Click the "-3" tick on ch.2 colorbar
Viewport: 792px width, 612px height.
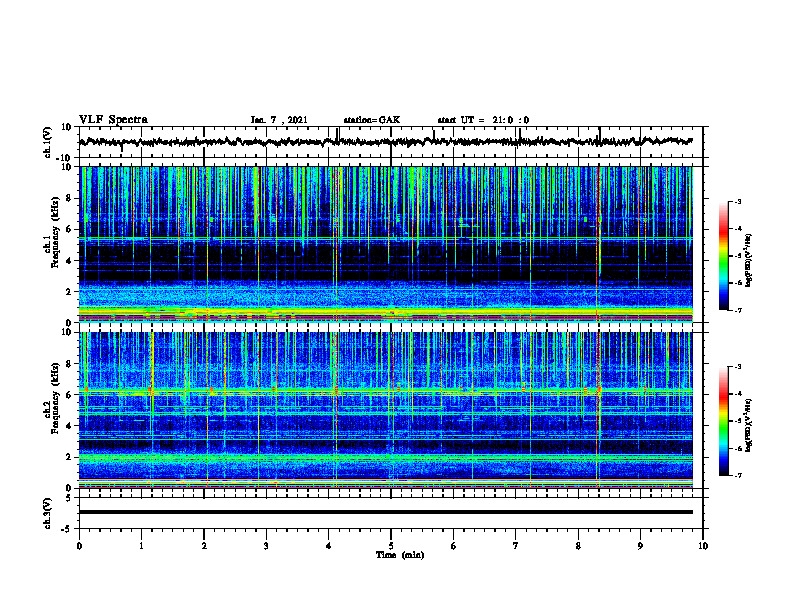[x=737, y=367]
